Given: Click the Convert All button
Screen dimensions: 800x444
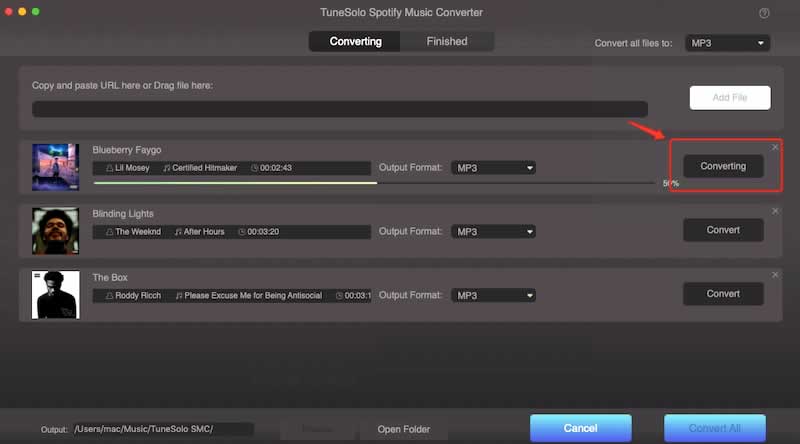Looking at the screenshot, I should [715, 428].
